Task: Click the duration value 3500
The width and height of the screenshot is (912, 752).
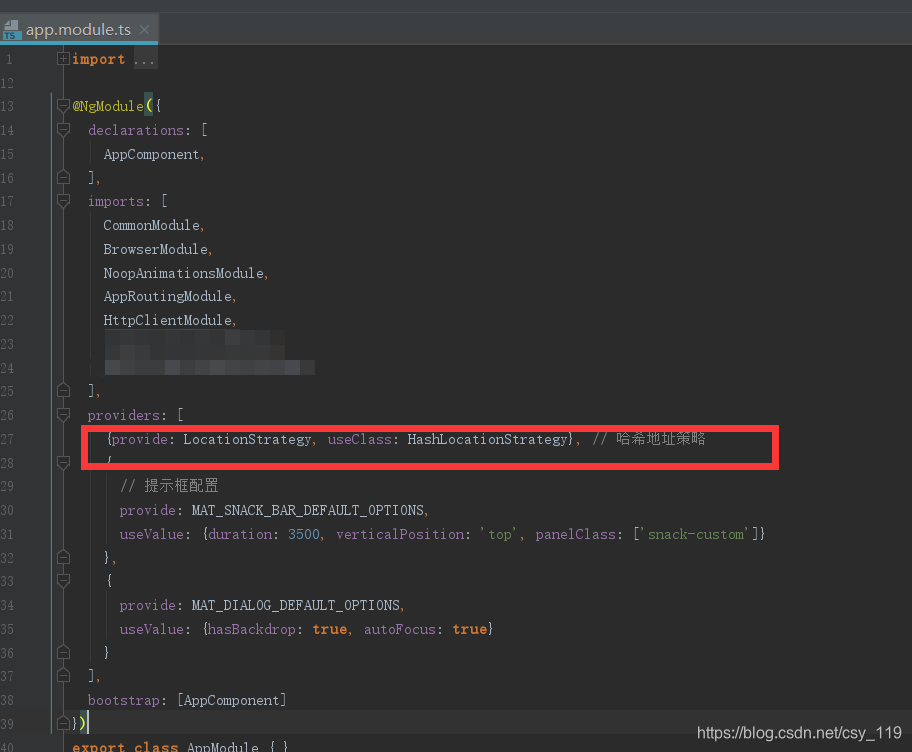Action: (x=304, y=534)
